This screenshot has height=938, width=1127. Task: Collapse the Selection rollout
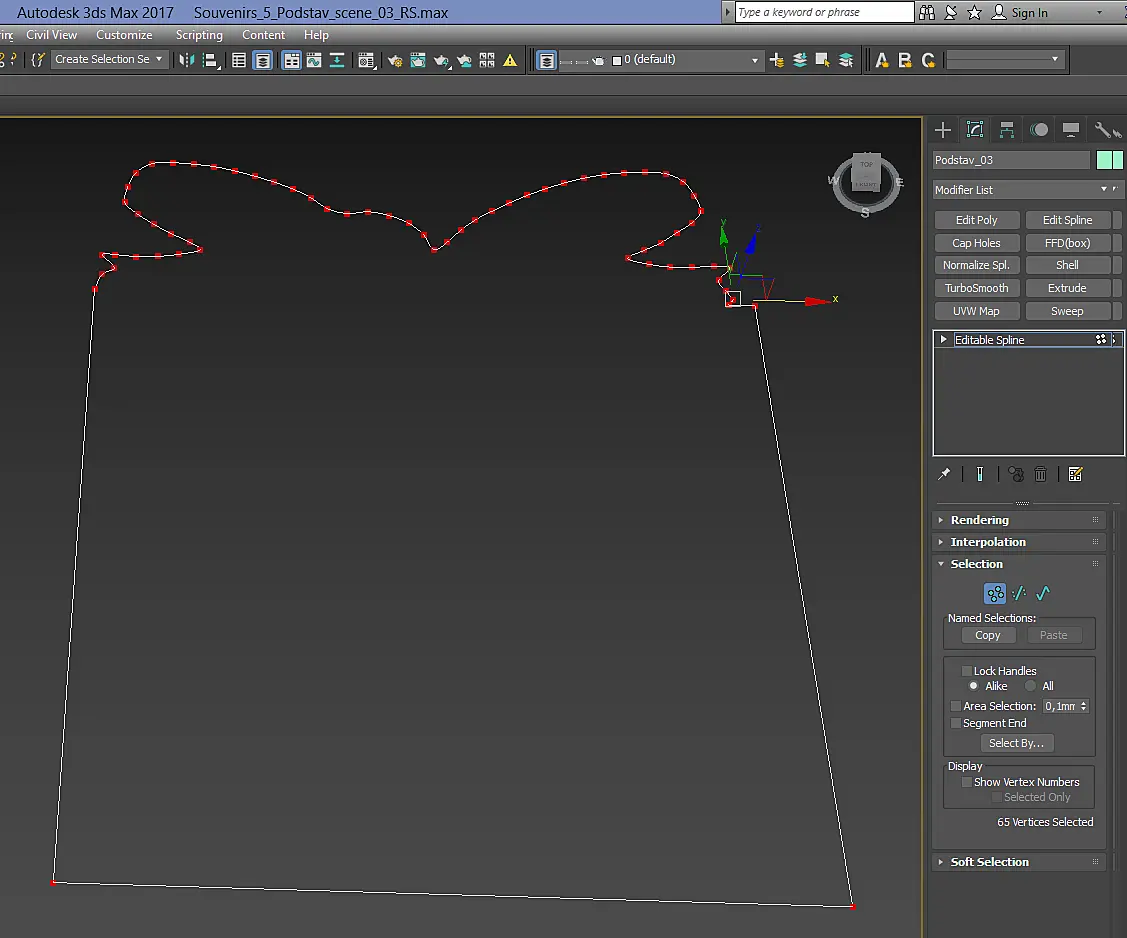(1020, 564)
